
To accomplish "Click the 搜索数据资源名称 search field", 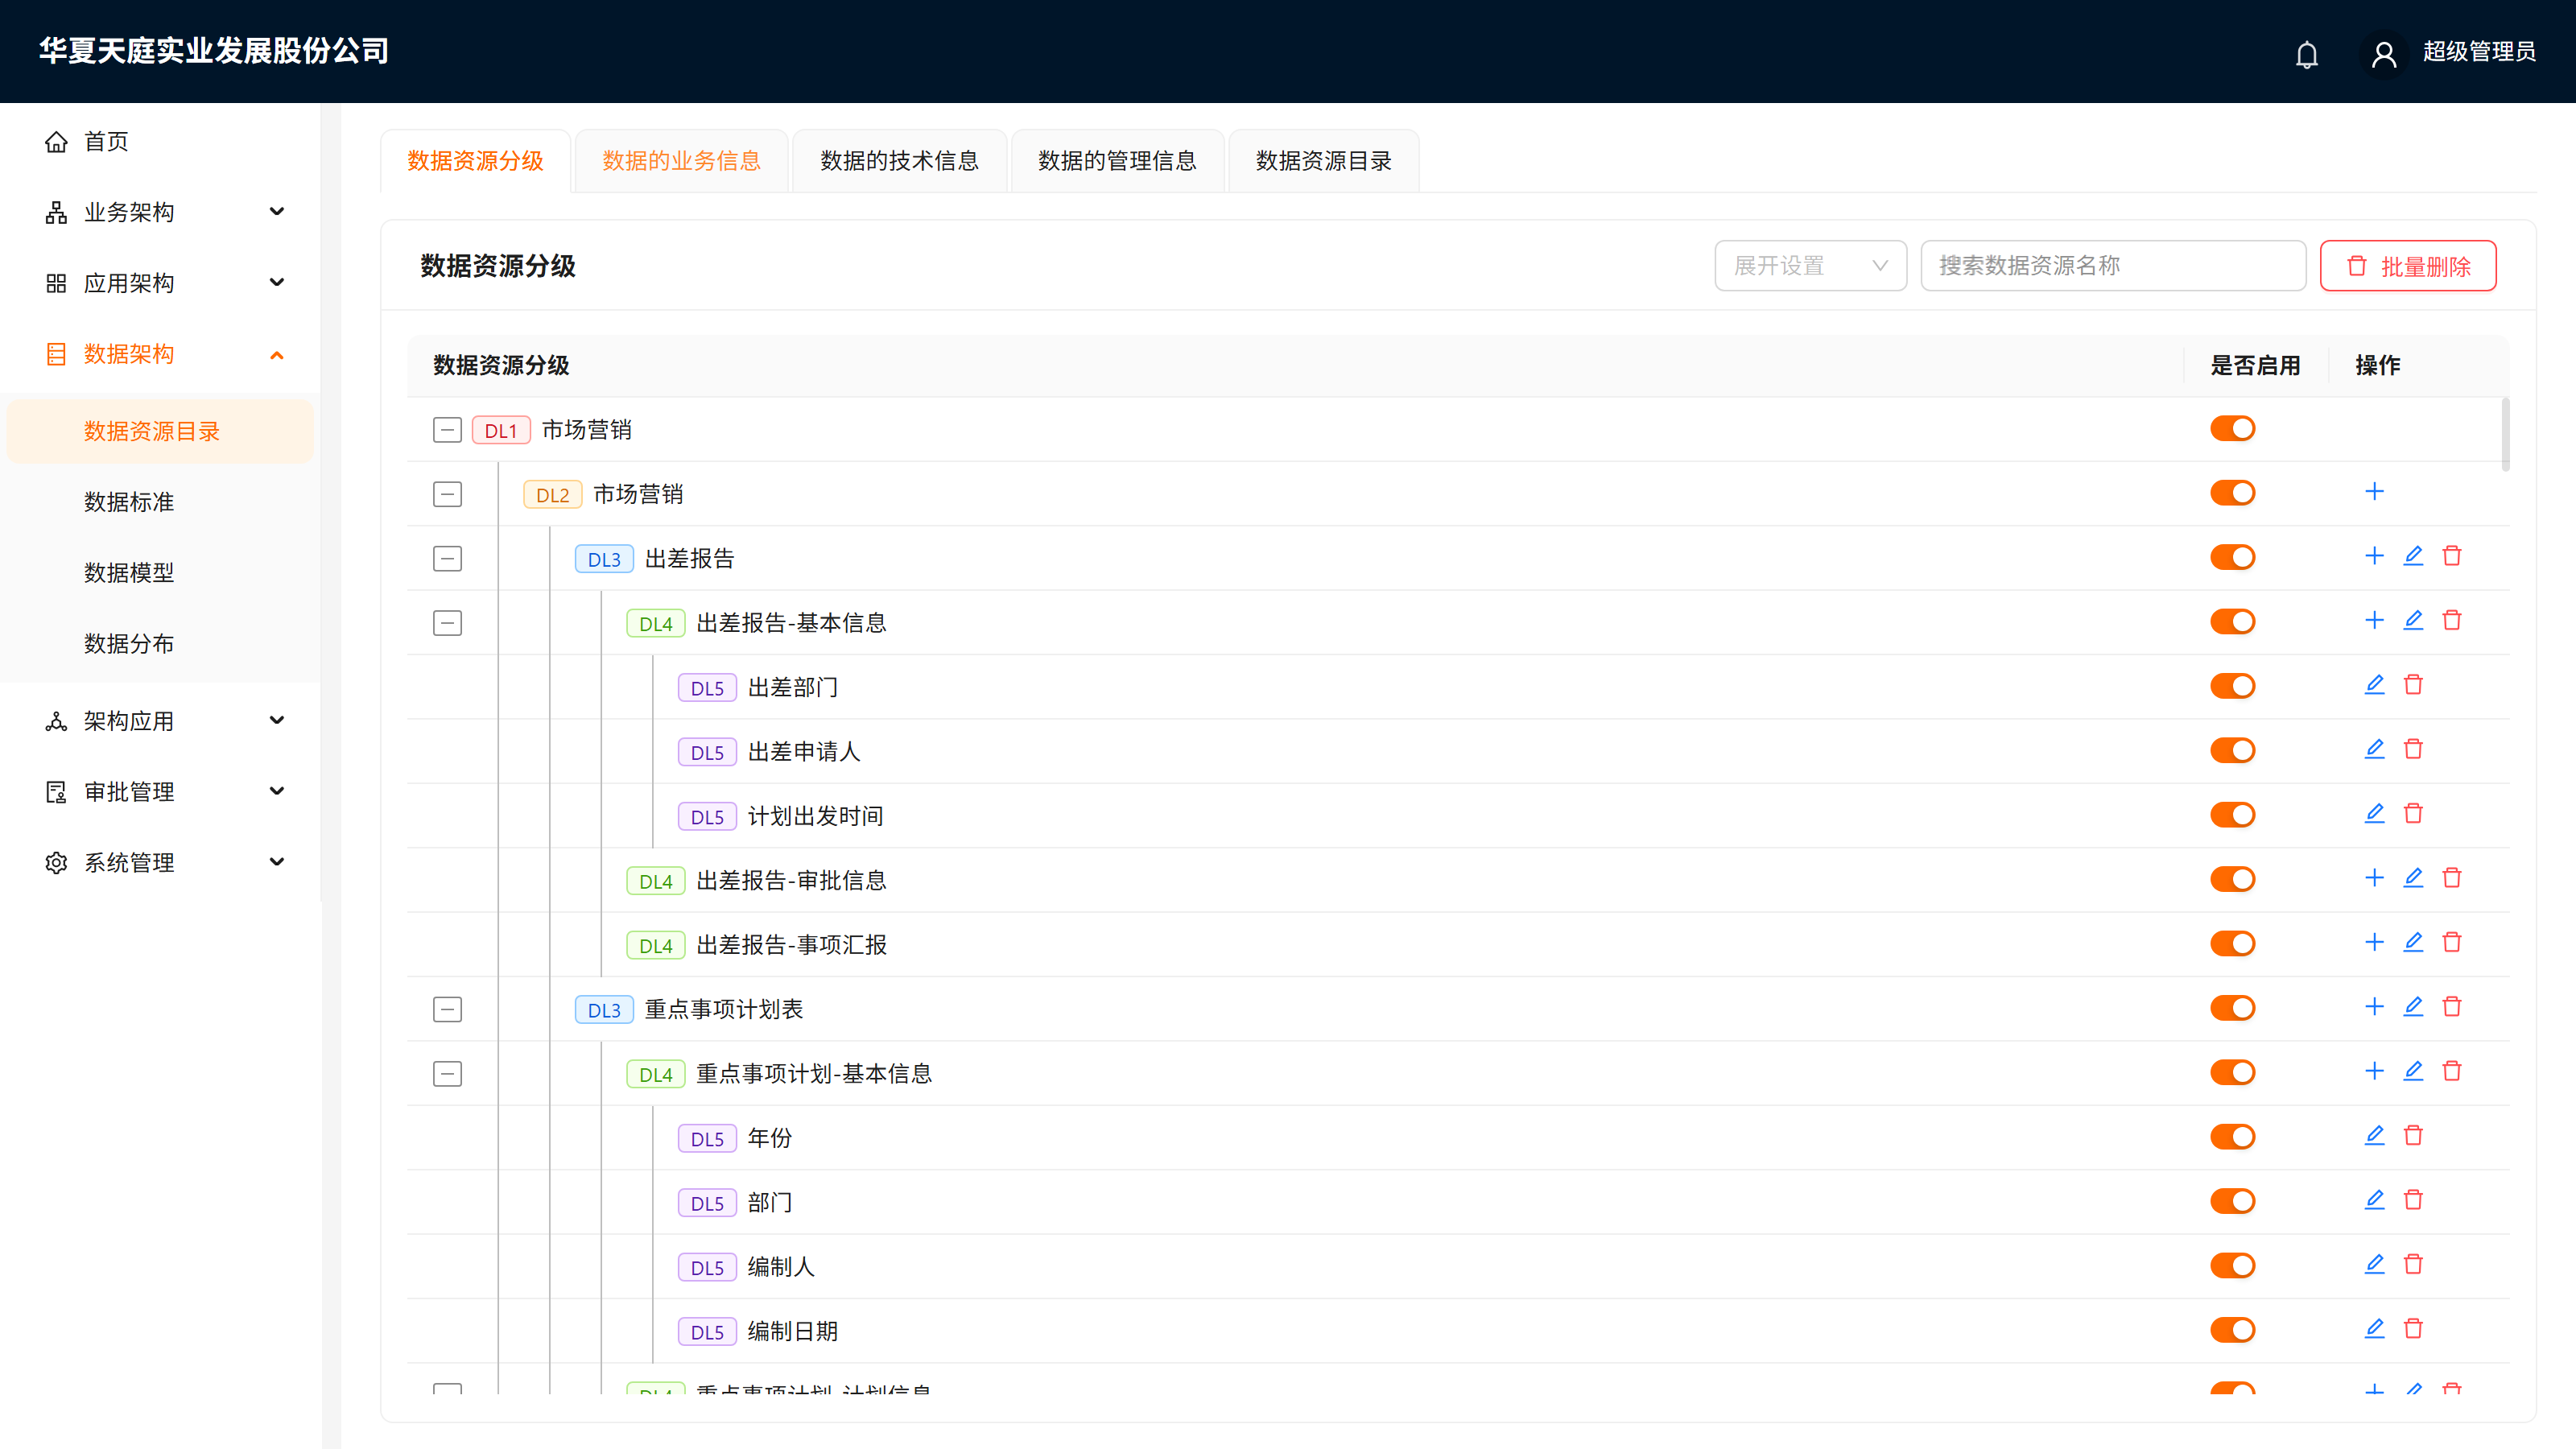I will [x=2113, y=266].
